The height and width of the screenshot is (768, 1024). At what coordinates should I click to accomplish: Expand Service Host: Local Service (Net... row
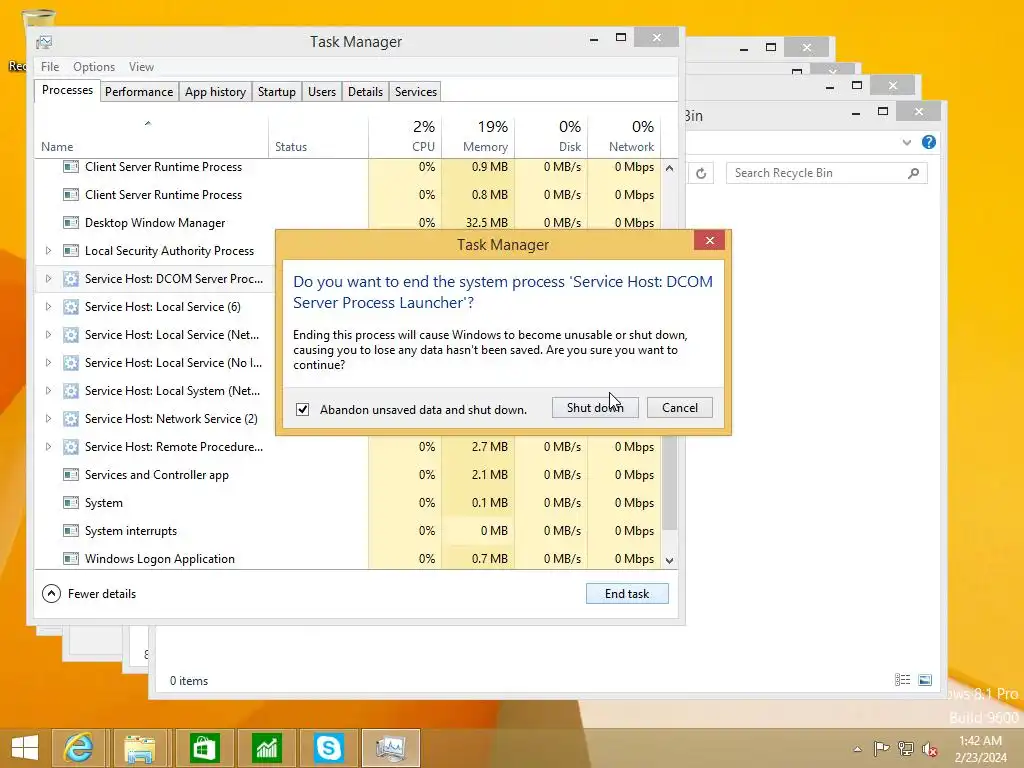tap(48, 335)
